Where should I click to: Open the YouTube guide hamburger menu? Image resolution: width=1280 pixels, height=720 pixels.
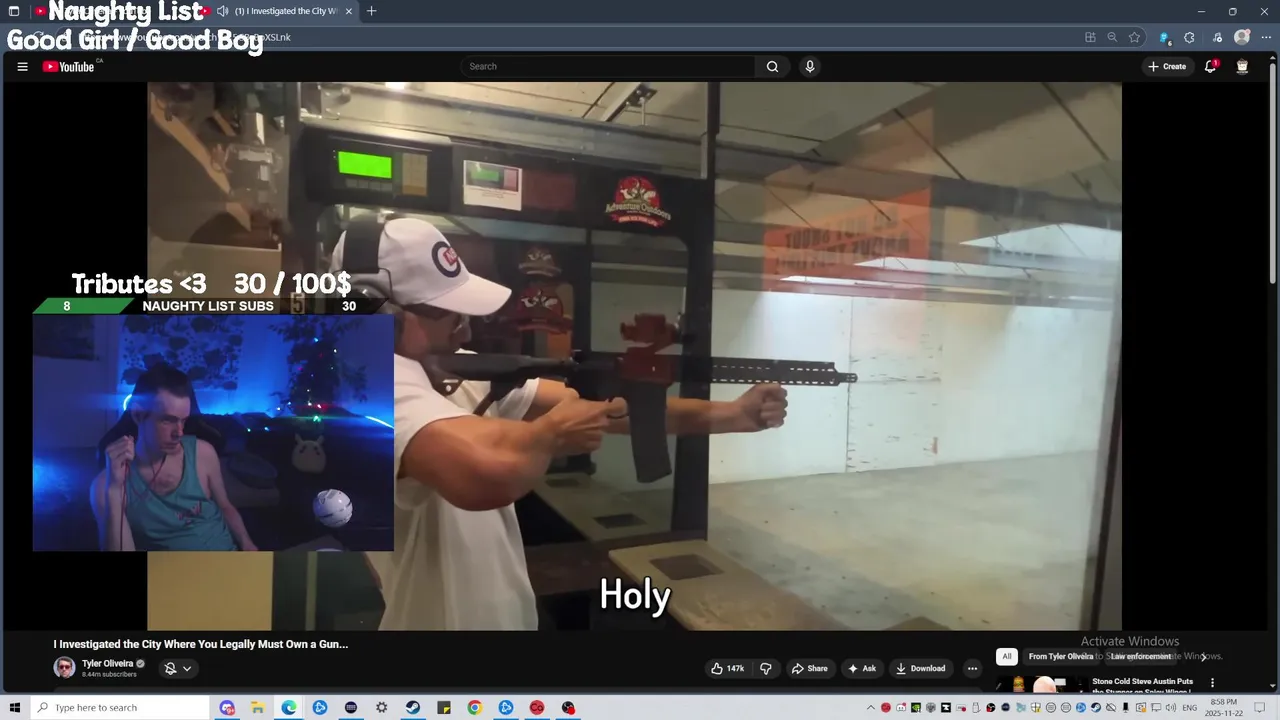click(22, 67)
